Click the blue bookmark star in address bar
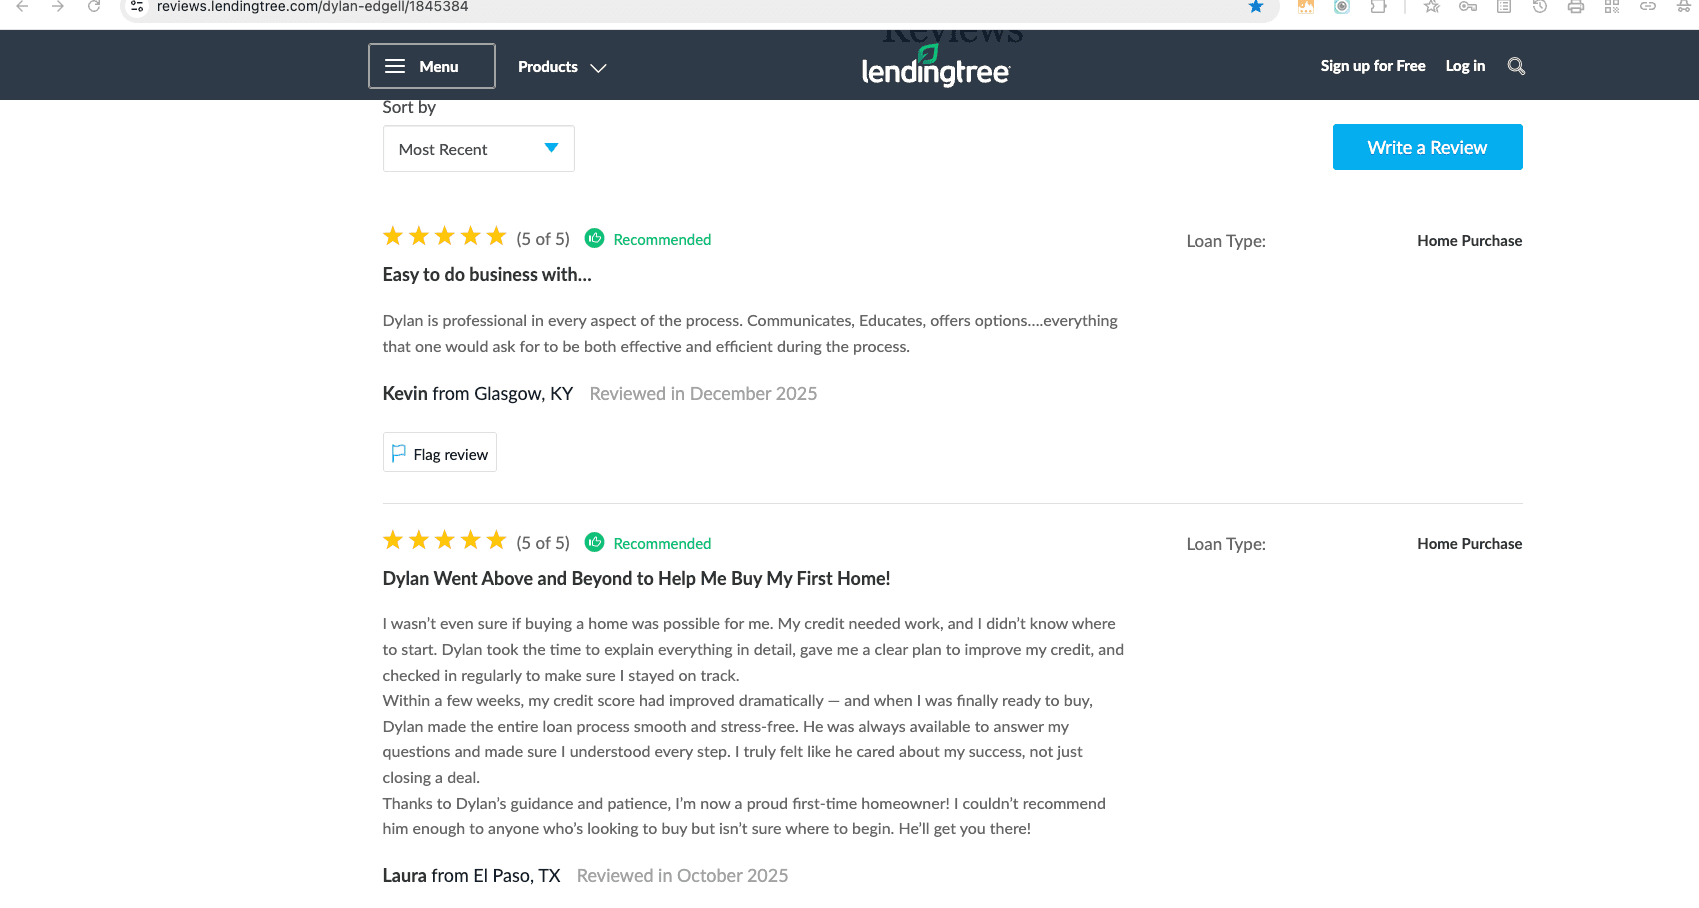Viewport: 1699px width, 908px height. pyautogui.click(x=1256, y=7)
